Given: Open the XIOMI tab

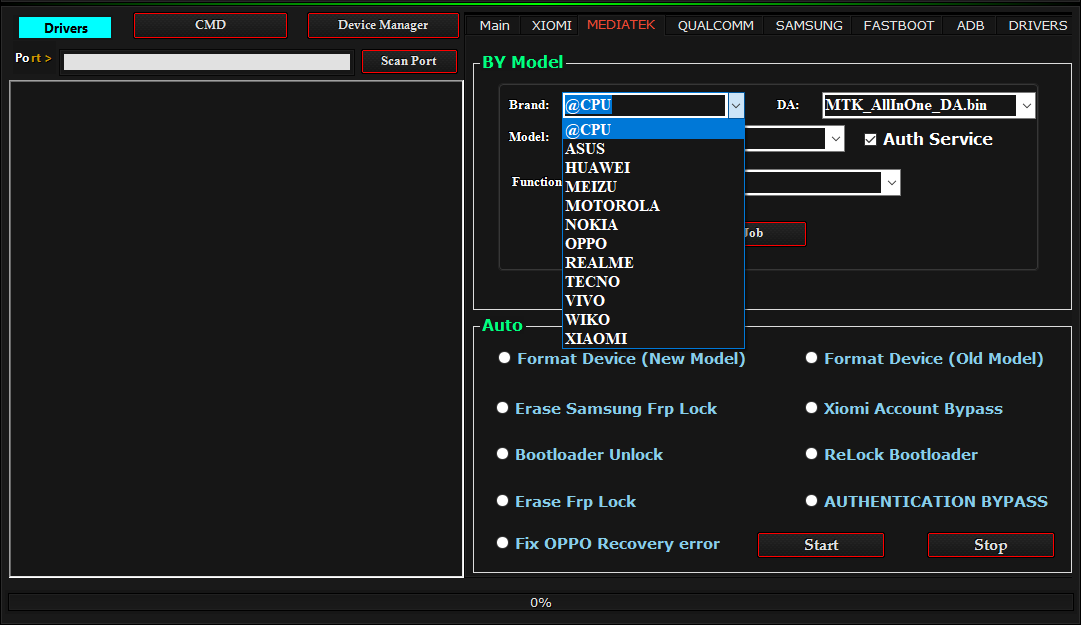Looking at the screenshot, I should [x=552, y=25].
